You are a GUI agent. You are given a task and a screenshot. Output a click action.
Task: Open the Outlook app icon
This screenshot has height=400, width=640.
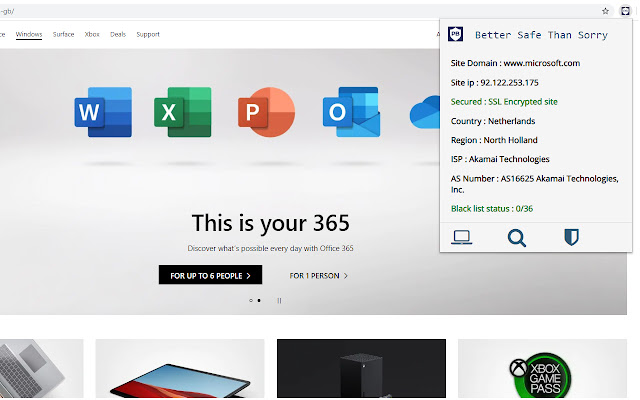click(x=351, y=112)
